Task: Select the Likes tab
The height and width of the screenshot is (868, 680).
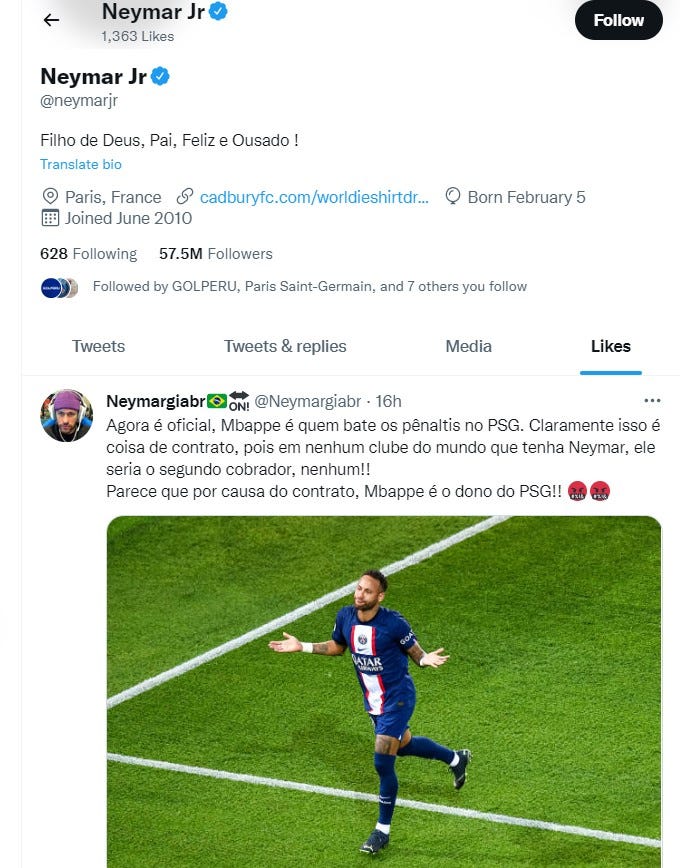Action: click(x=610, y=346)
